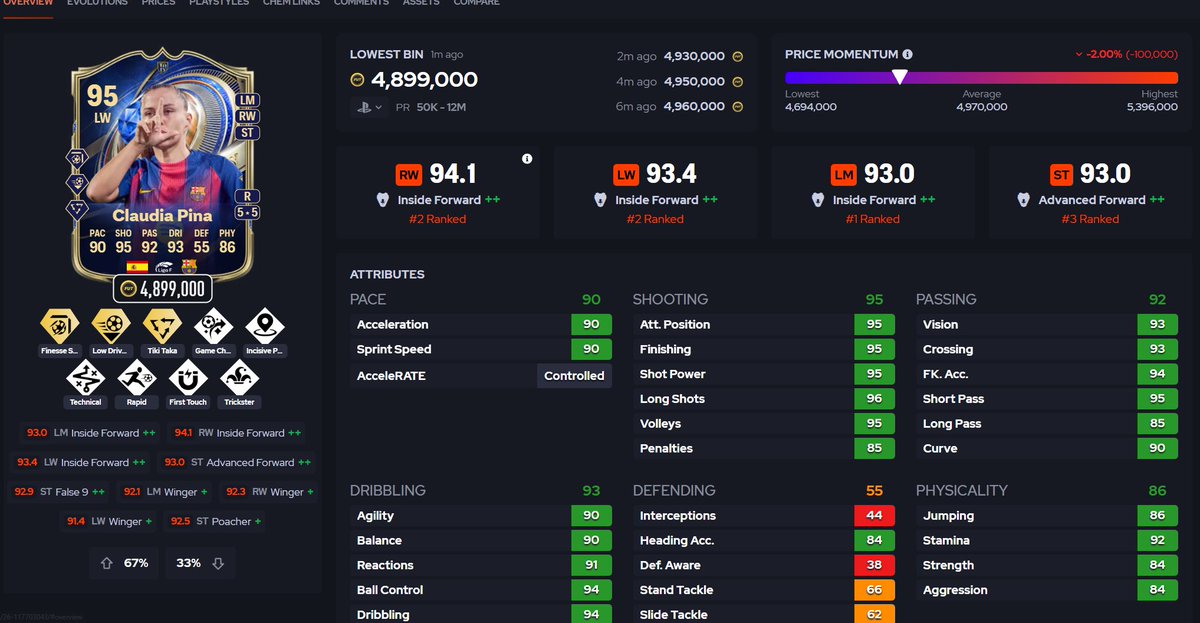Click the Stand Tackle 66 attribute row
This screenshot has width=1200, height=623.
[764, 590]
